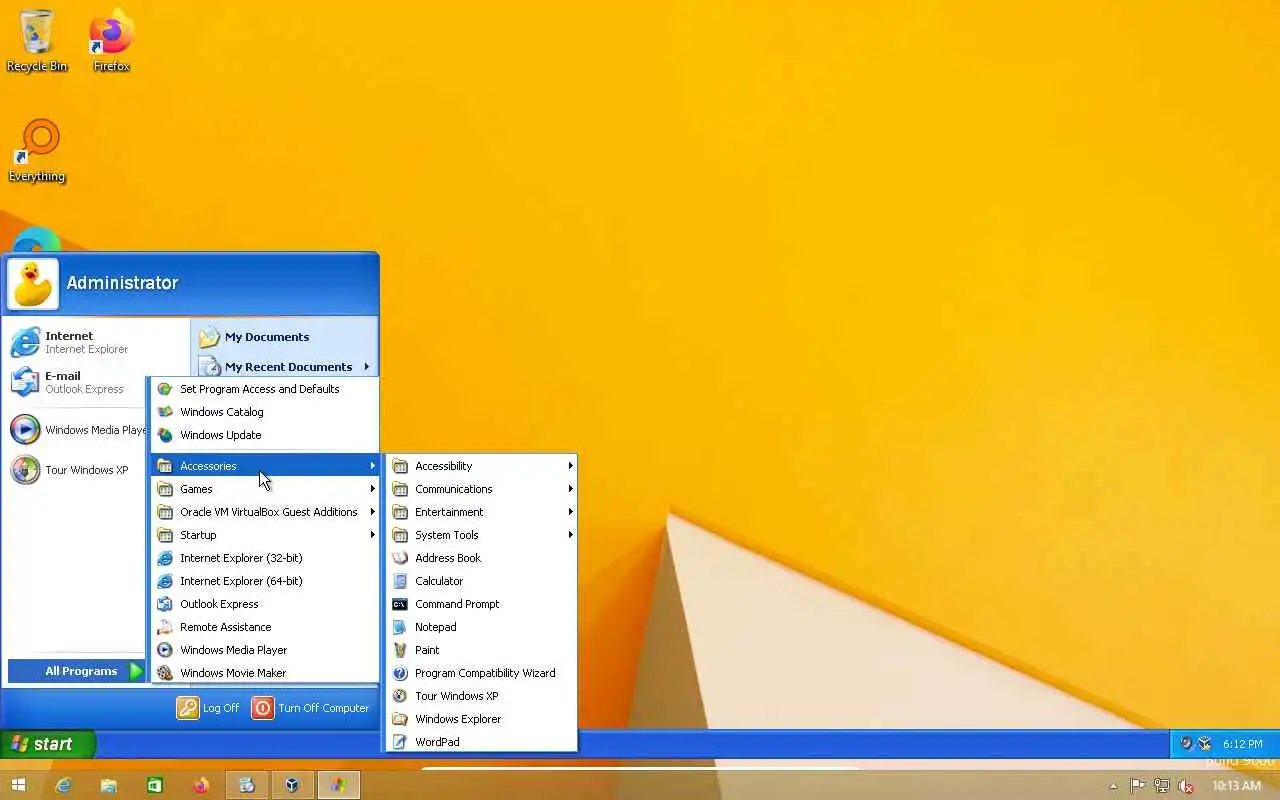Open the Everything search desktop shortcut
Image resolution: width=1280 pixels, height=800 pixels.
coord(37,151)
